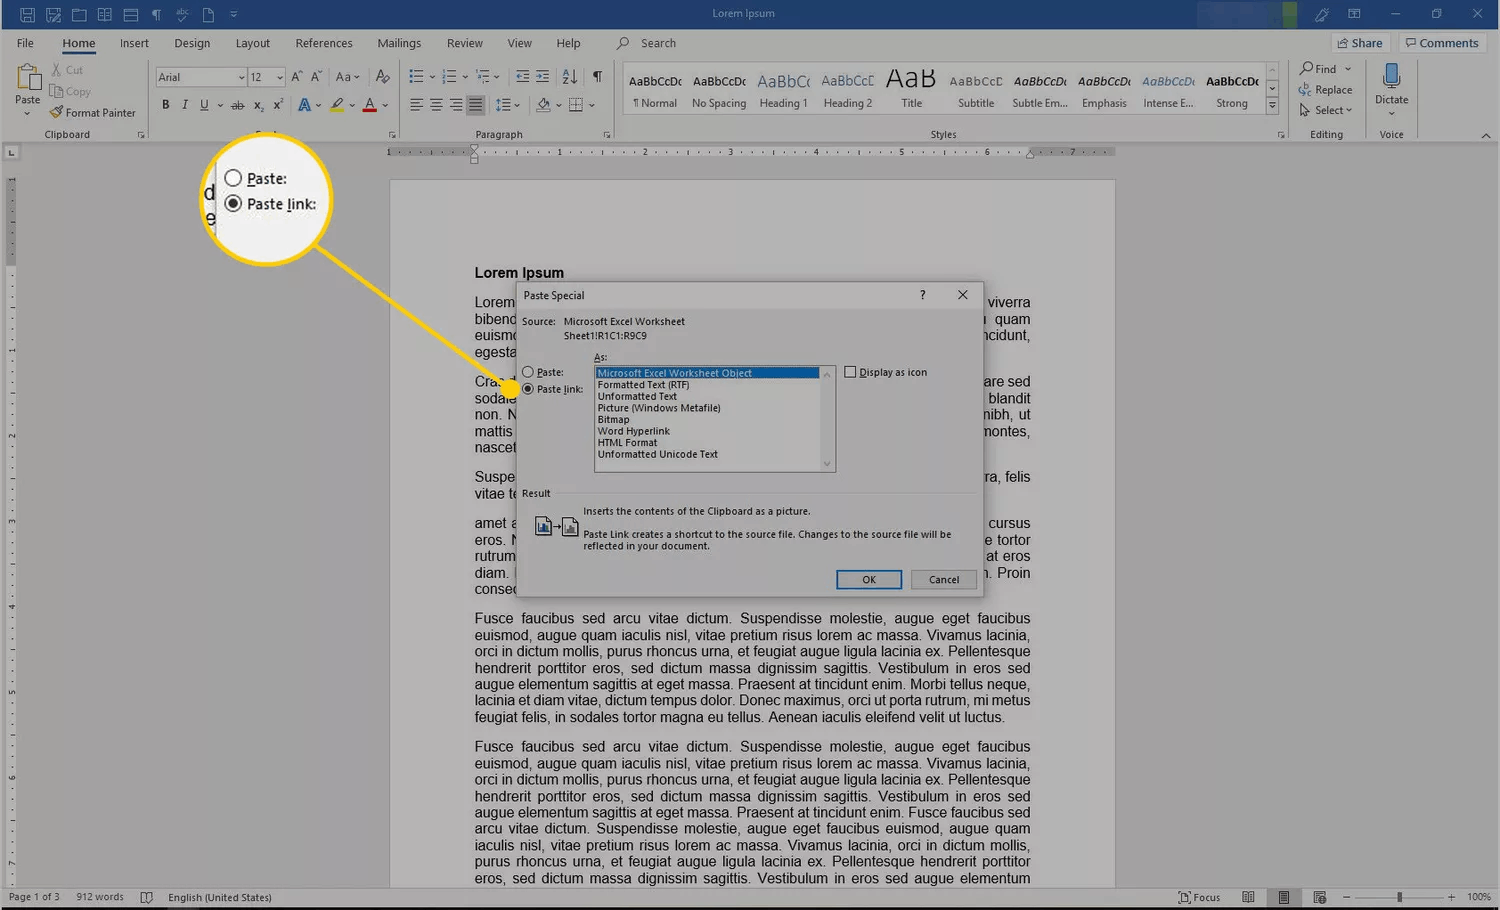
Task: Switch to the References tab
Action: [323, 43]
